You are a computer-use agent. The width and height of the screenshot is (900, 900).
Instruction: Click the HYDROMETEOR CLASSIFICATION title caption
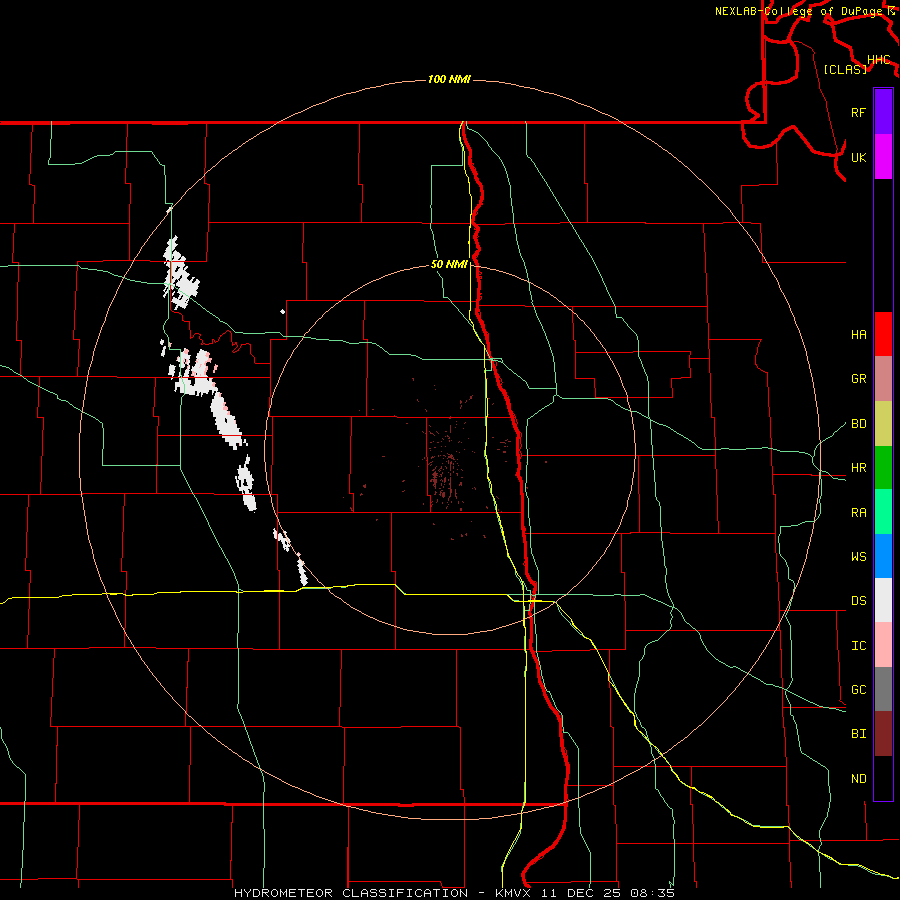[x=351, y=893]
